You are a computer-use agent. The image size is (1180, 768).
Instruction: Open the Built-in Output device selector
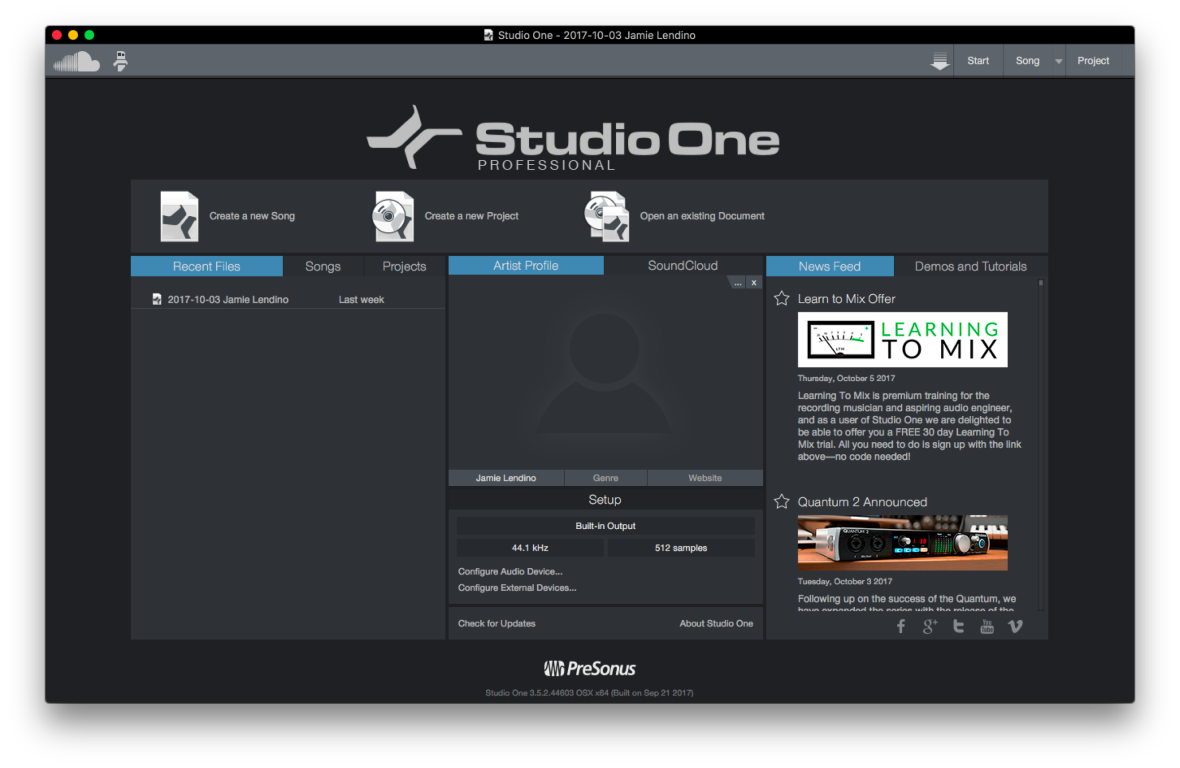(605, 526)
